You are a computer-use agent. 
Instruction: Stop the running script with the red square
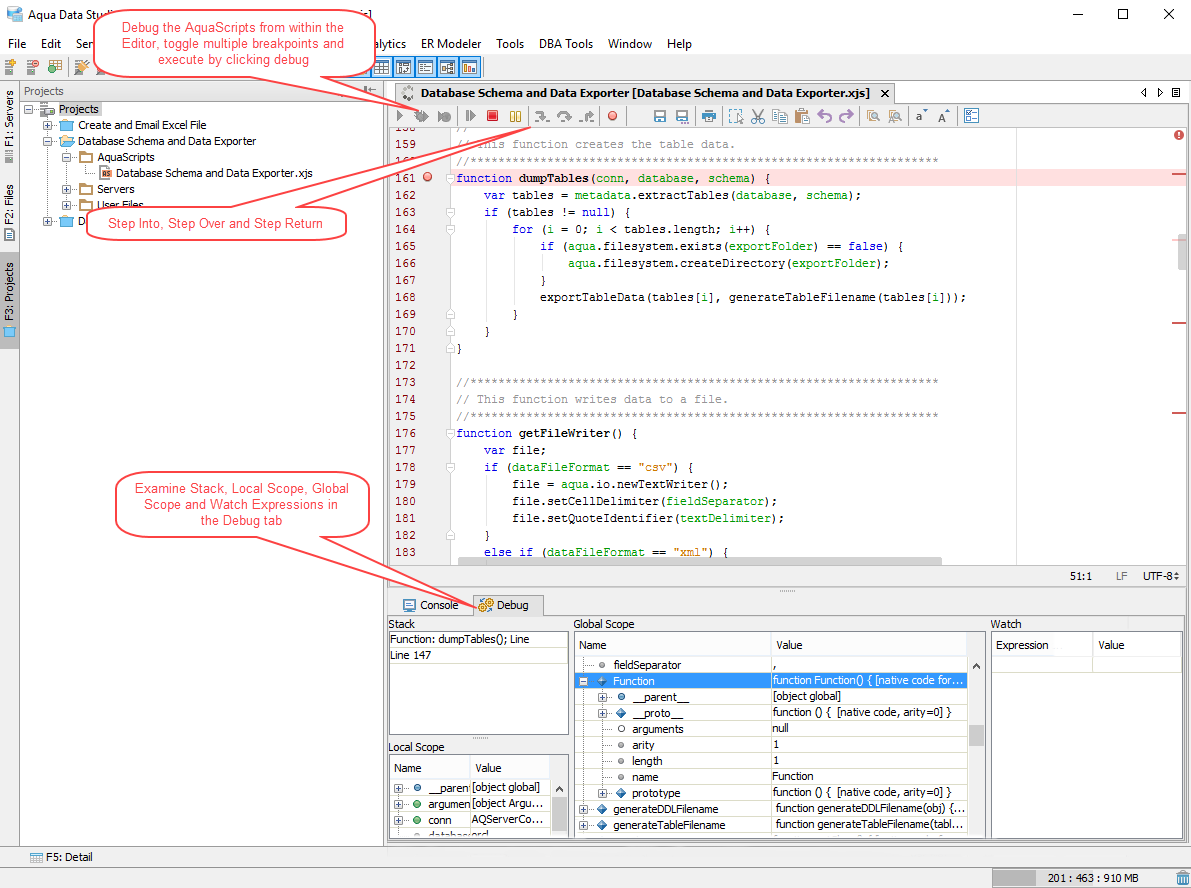[x=492, y=116]
